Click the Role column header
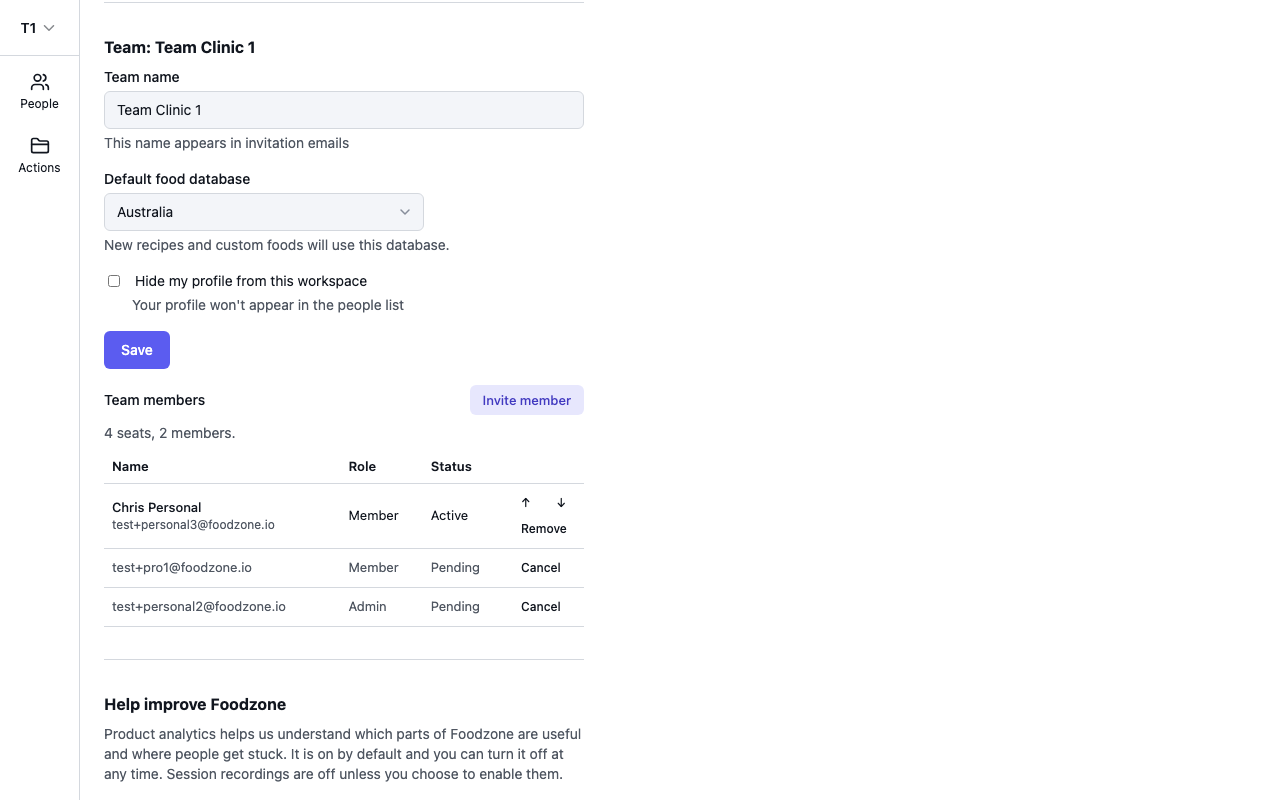The height and width of the screenshot is (800, 1280). tap(362, 467)
